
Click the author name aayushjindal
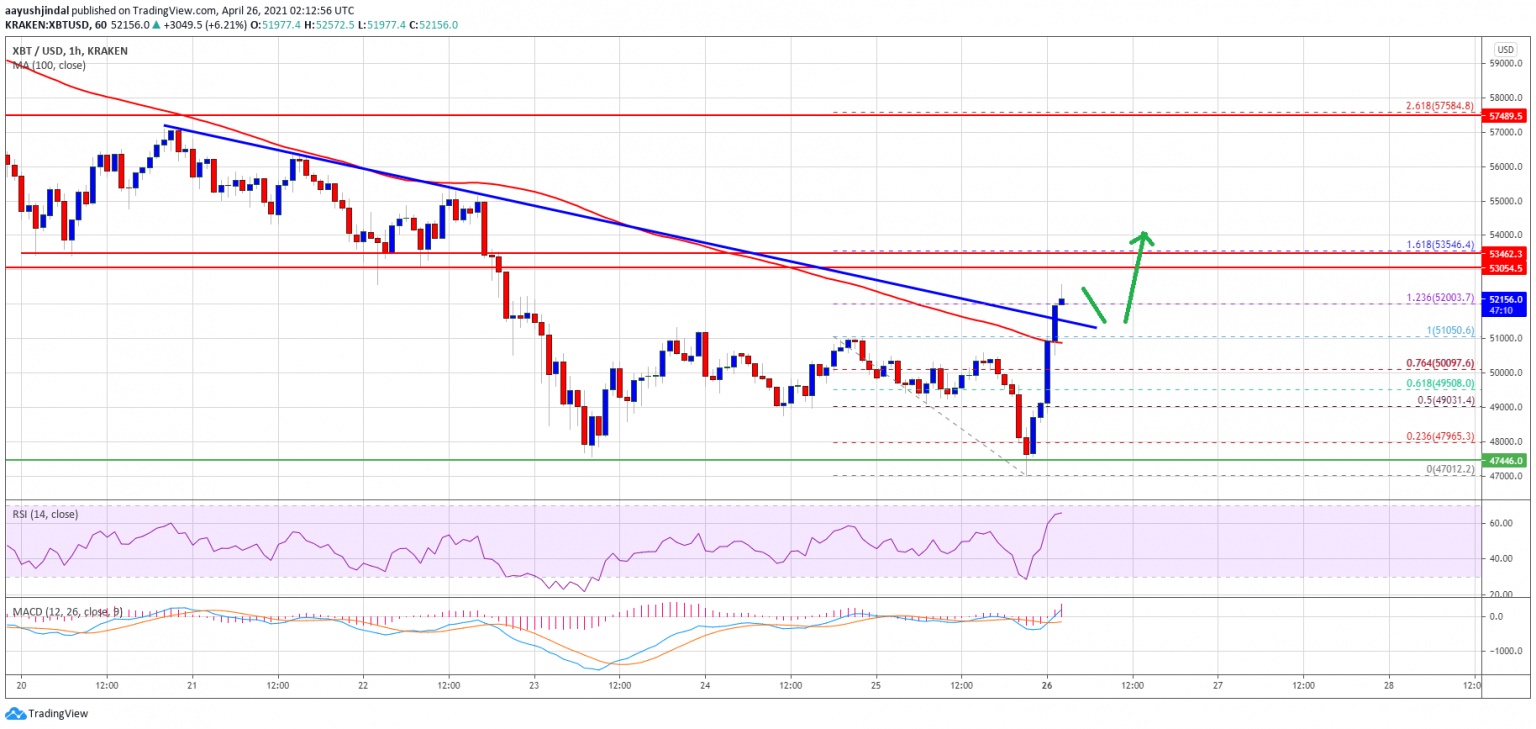(35, 11)
